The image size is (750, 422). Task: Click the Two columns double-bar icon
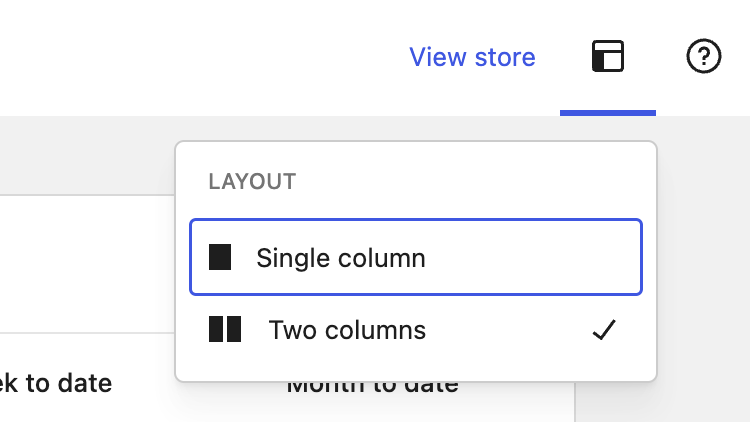point(225,329)
